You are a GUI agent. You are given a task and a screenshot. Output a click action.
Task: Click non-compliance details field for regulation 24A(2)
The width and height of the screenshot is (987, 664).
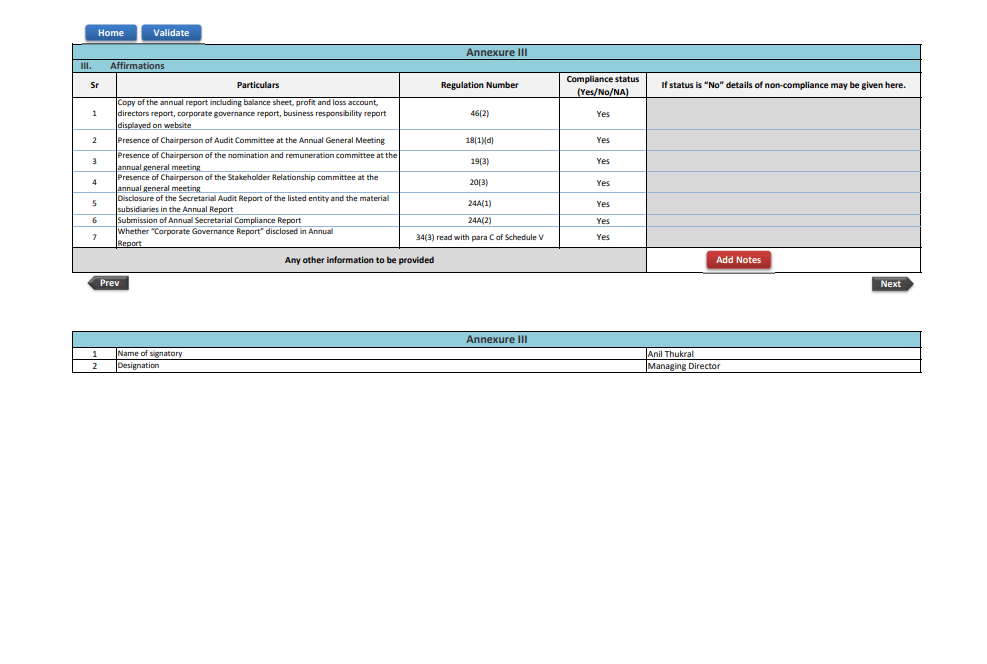[784, 221]
